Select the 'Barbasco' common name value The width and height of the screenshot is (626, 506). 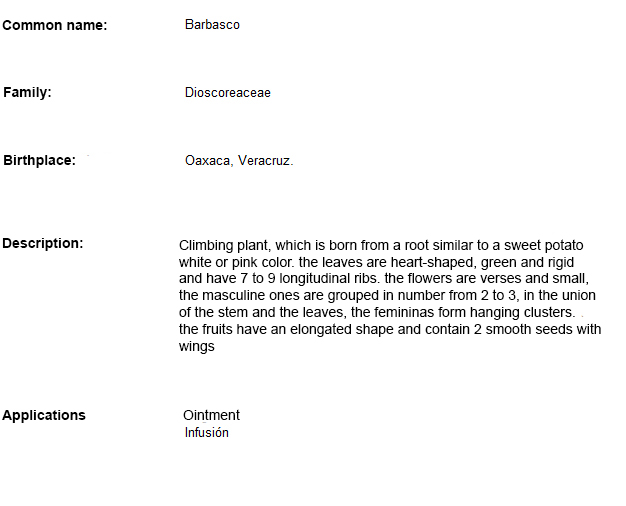[212, 24]
